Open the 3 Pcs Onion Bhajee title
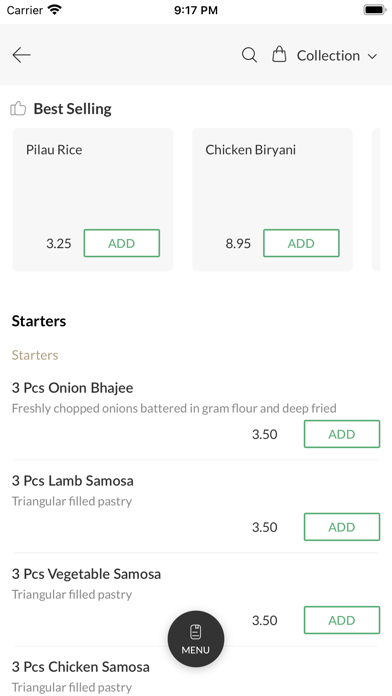Viewport: 392px width, 696px height. (x=72, y=388)
